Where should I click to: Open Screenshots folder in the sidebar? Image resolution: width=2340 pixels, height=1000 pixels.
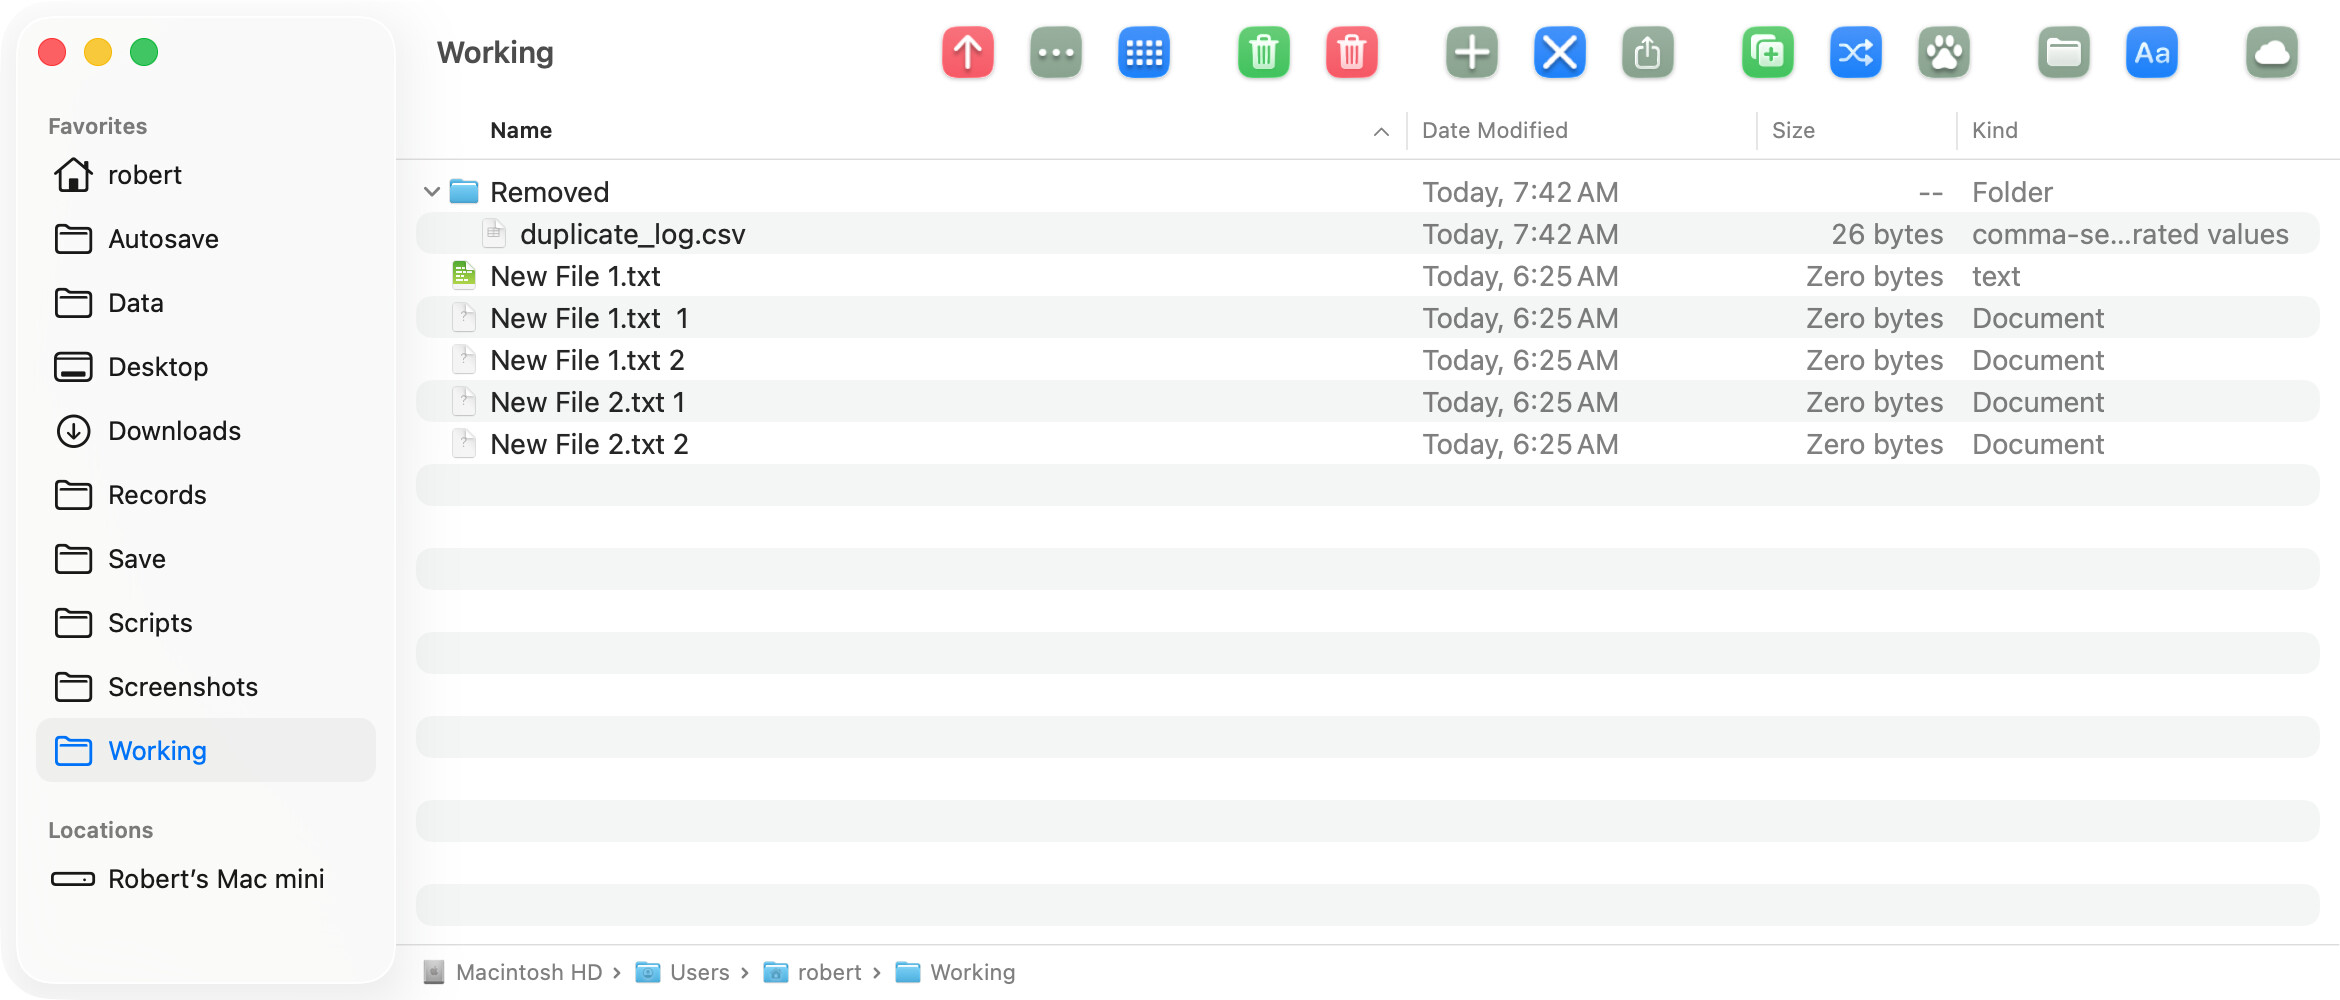(182, 687)
